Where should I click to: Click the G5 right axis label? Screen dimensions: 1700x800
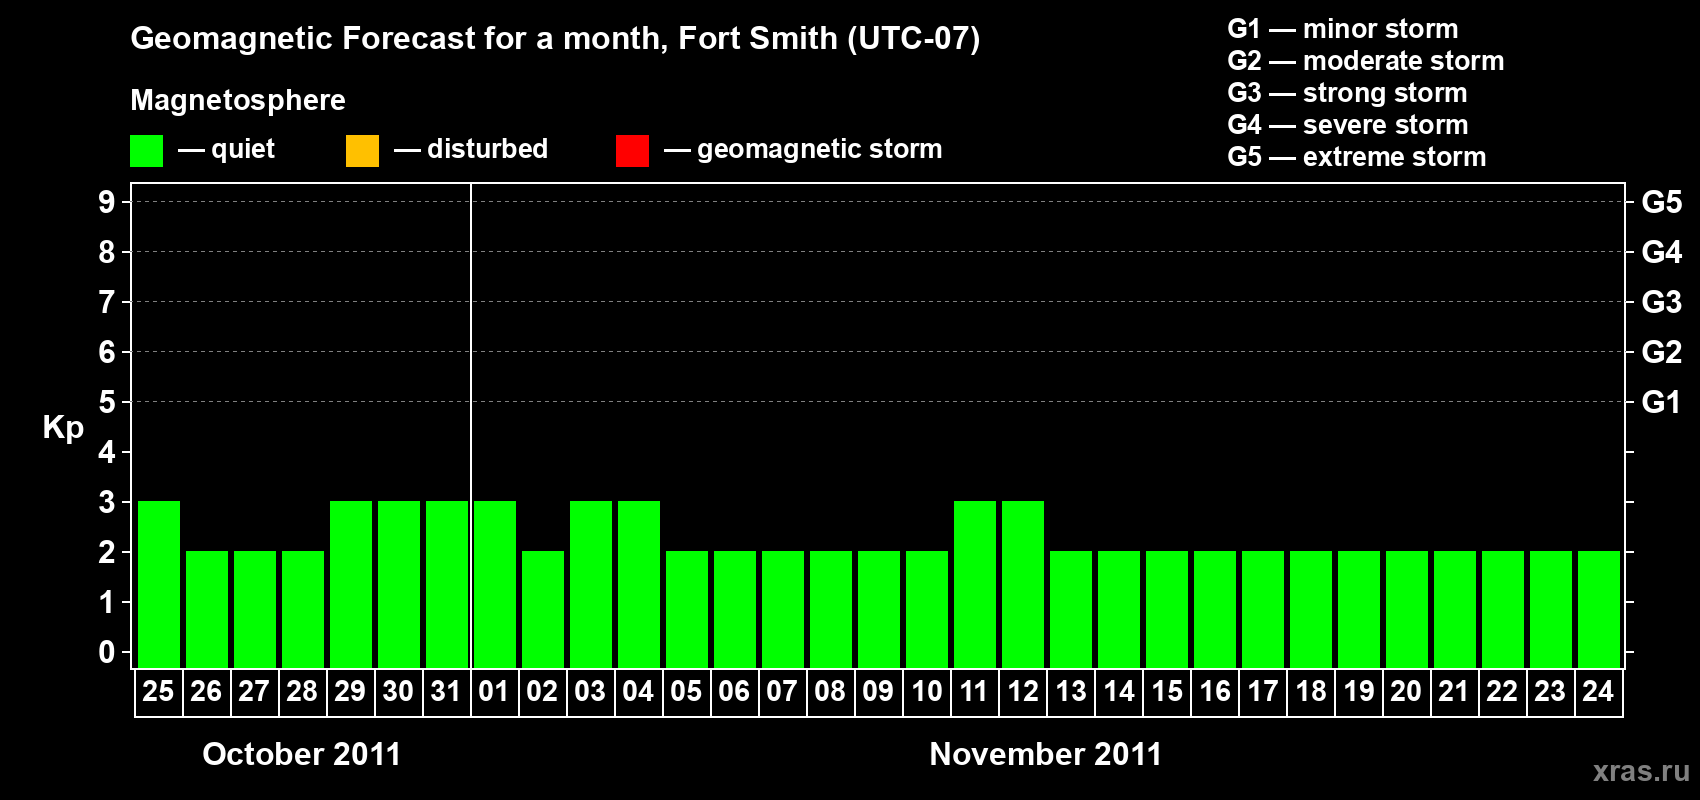(1662, 202)
